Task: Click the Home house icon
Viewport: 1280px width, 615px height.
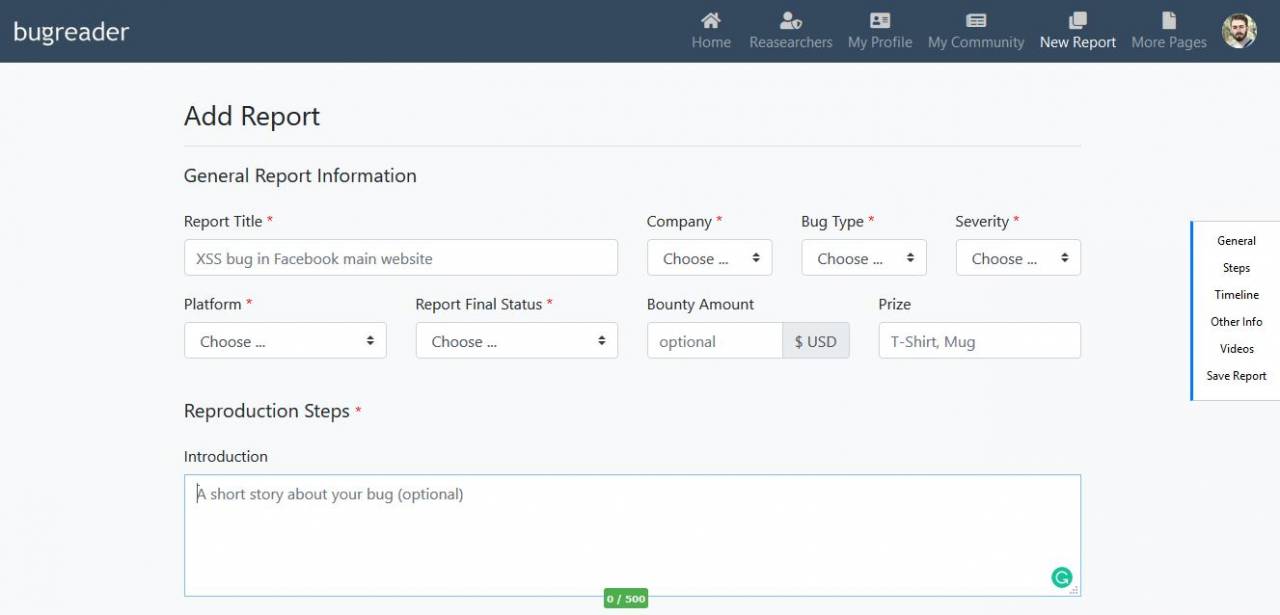Action: tap(710, 20)
